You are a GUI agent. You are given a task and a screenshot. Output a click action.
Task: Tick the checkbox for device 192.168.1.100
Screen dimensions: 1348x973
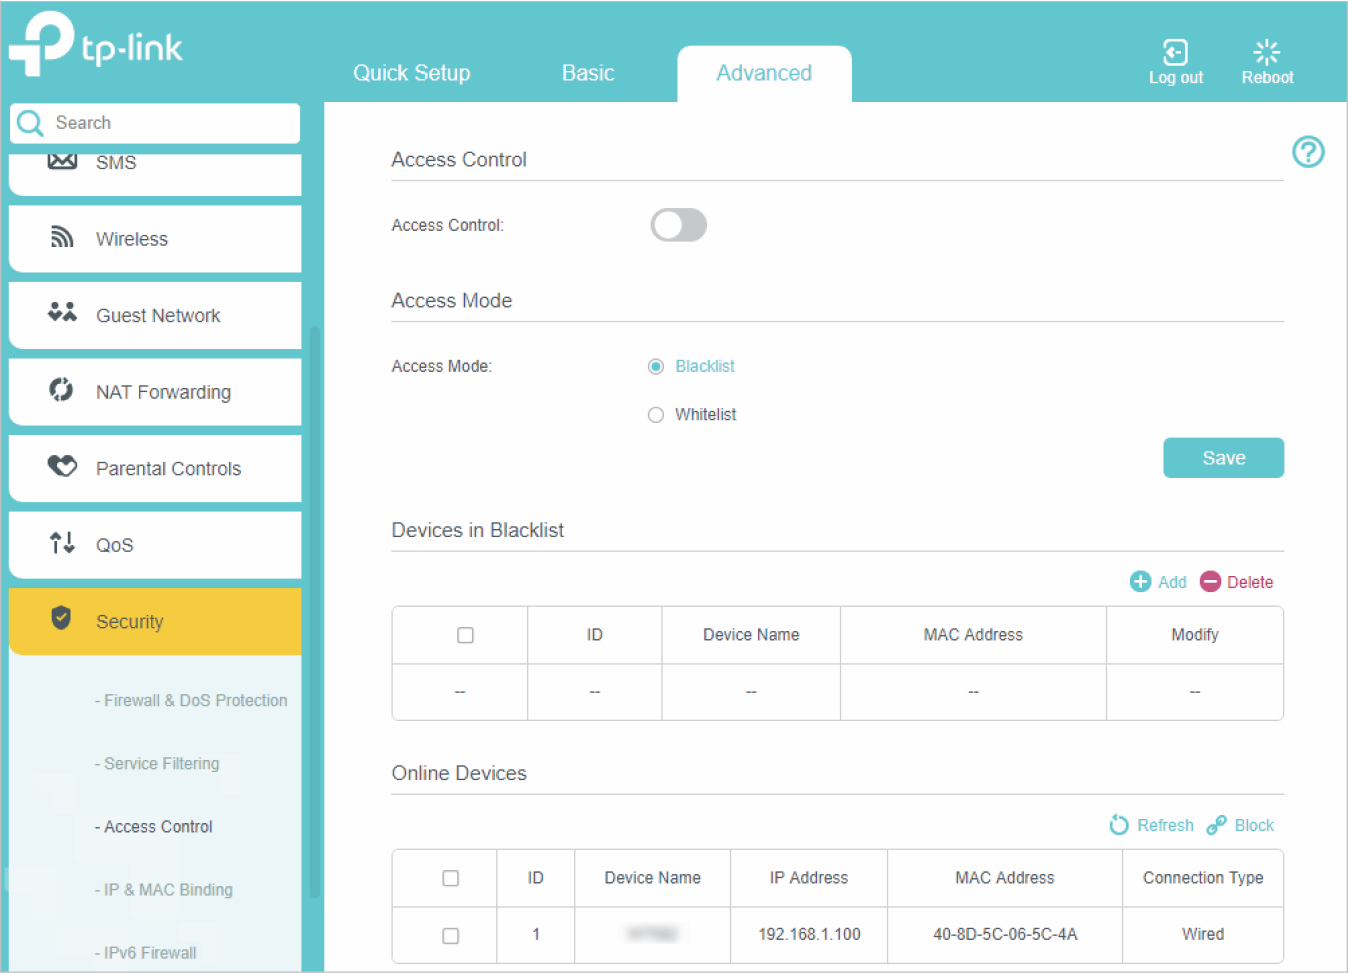tap(451, 935)
